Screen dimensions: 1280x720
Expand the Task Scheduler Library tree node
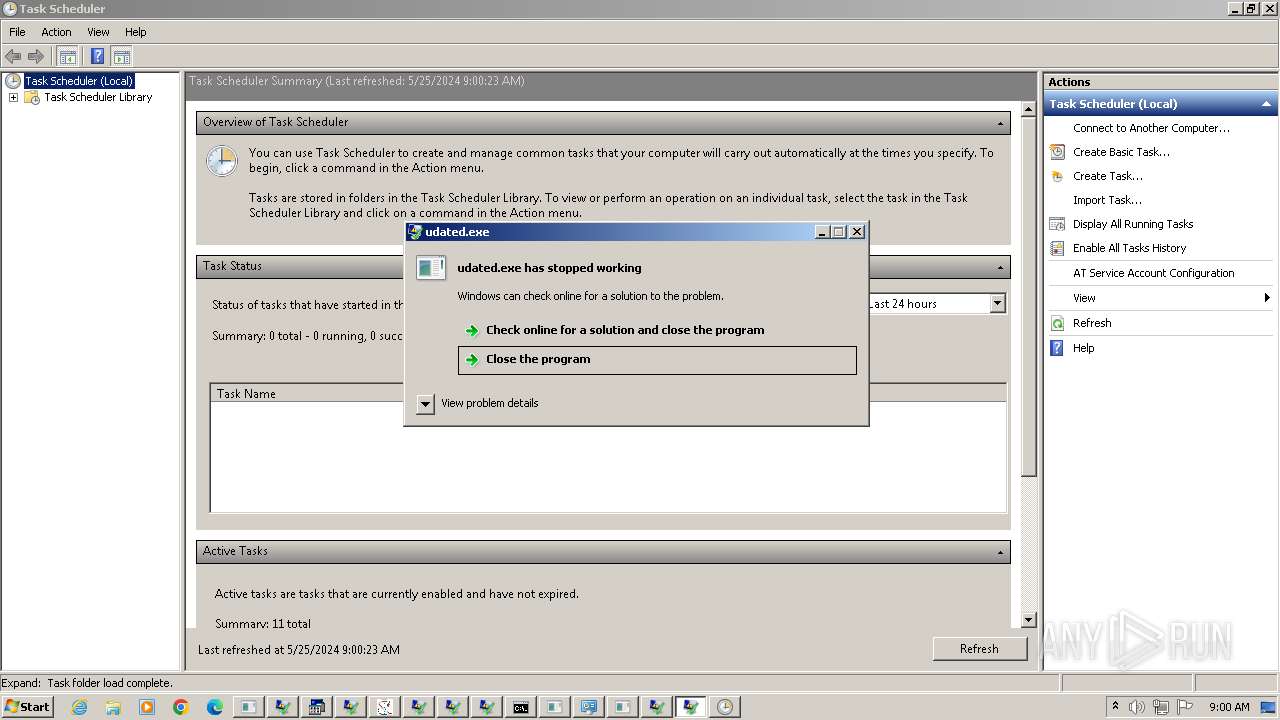13,97
